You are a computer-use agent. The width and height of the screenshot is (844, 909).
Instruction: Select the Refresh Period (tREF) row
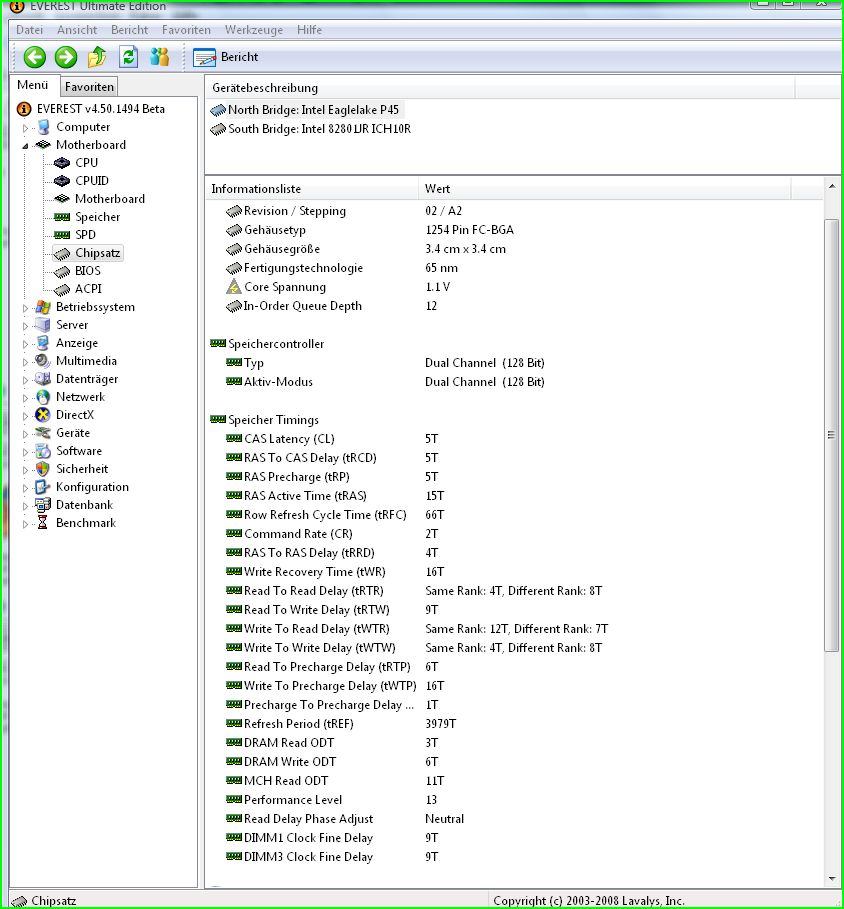pos(514,724)
